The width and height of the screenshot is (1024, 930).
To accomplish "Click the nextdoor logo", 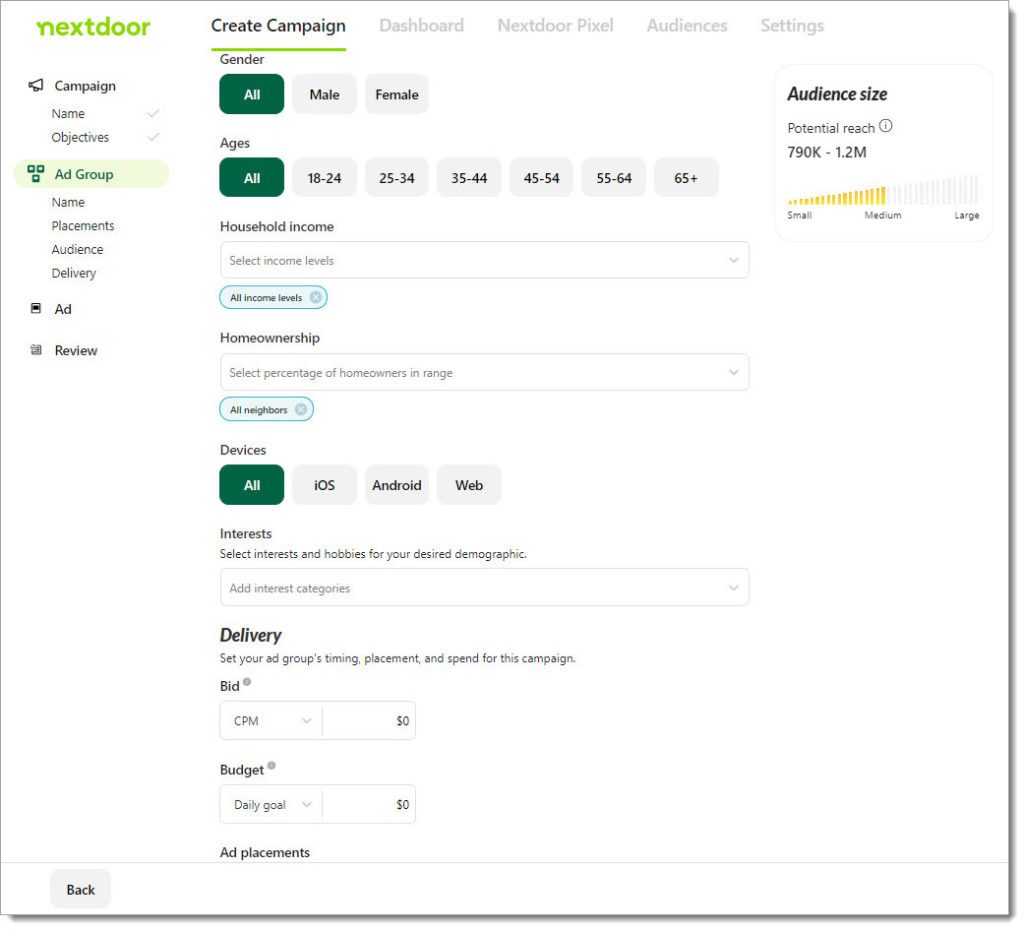I will pyautogui.click(x=92, y=26).
